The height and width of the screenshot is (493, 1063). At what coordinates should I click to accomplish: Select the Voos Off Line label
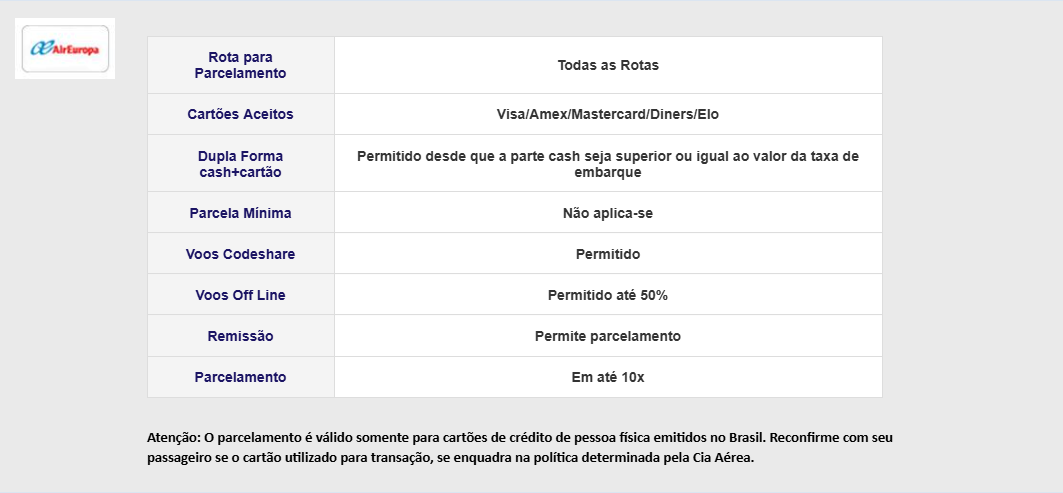(241, 295)
